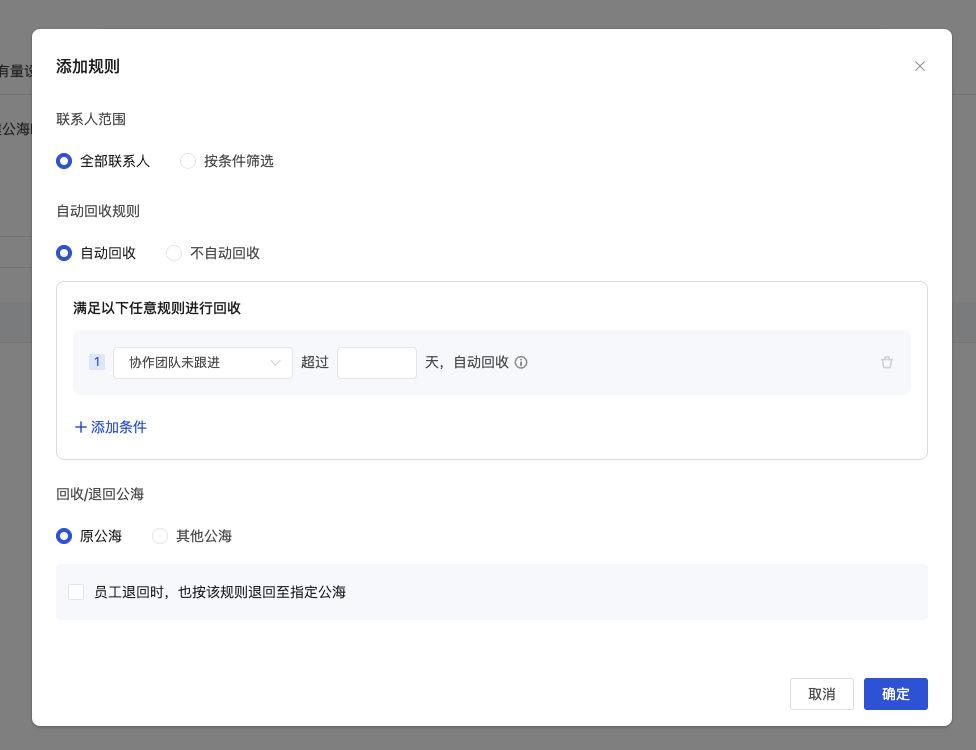
Task: Click the days input field after 超过
Action: coord(377,363)
